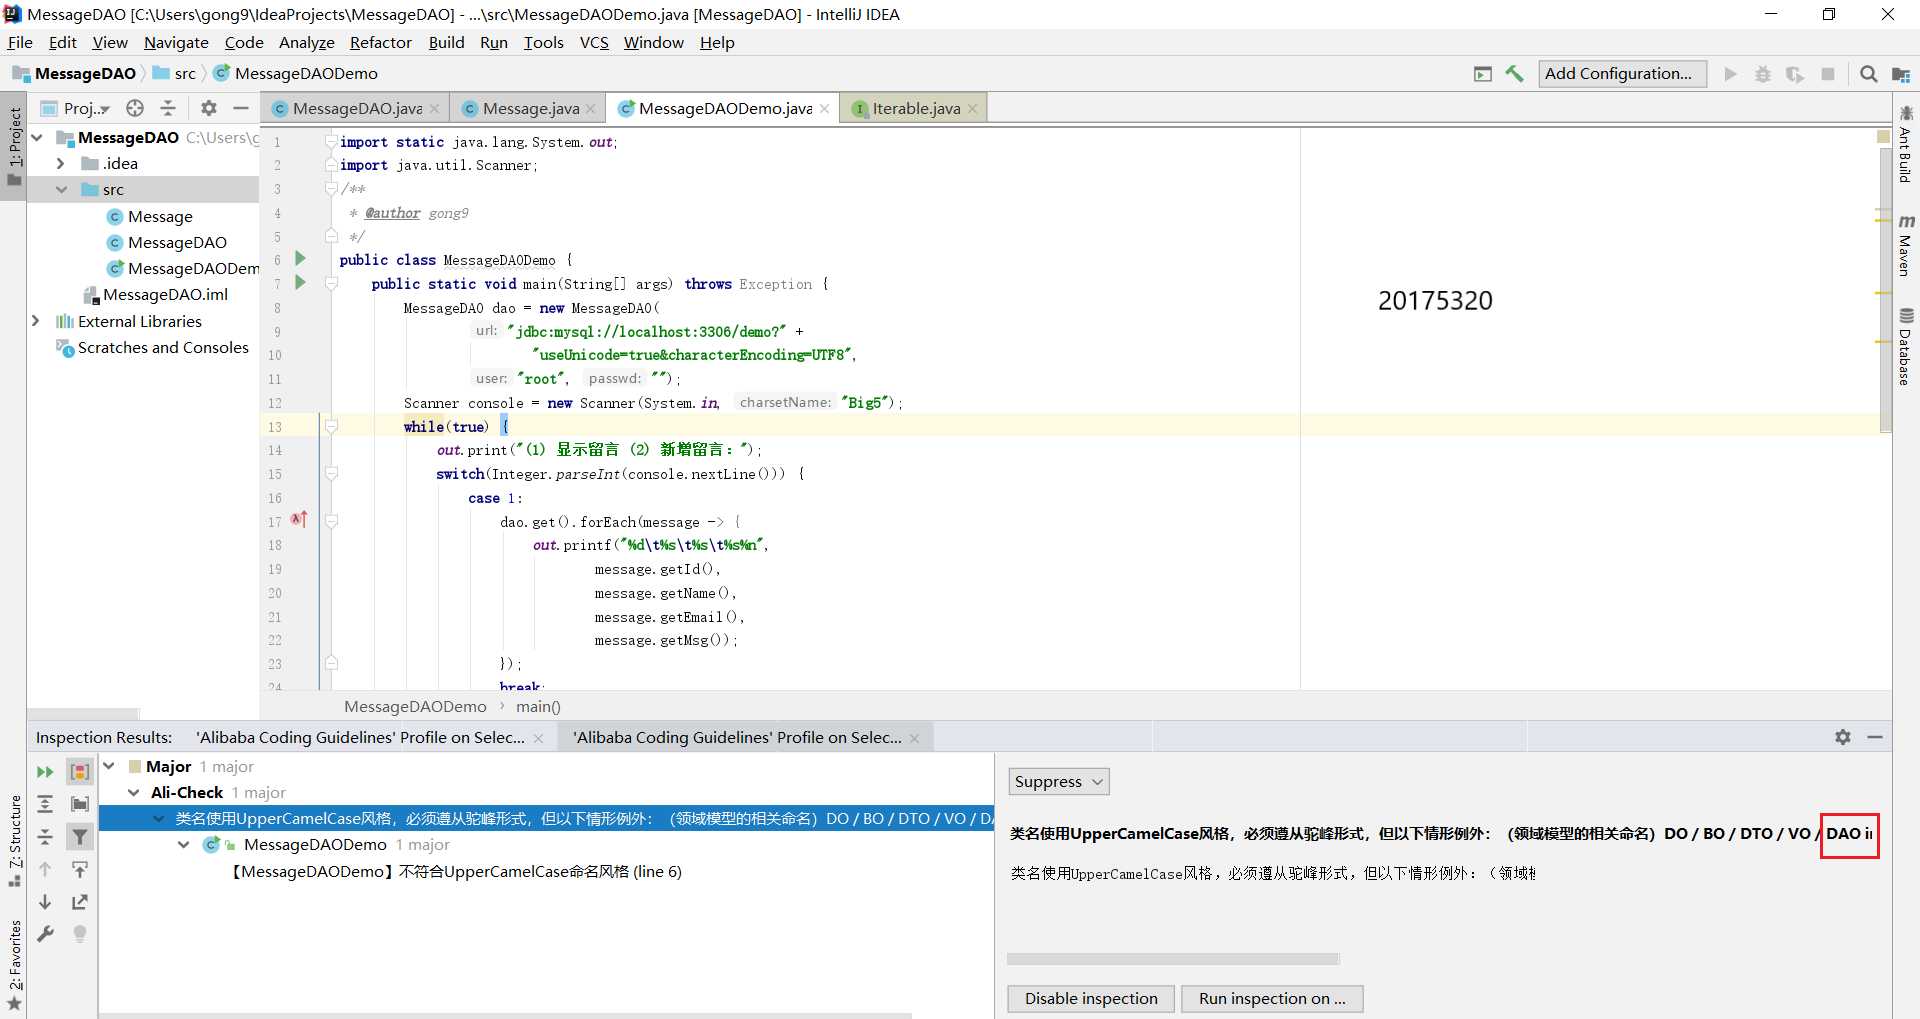Toggle the Maven side tool window
The image size is (1920, 1019).
(x=1906, y=246)
